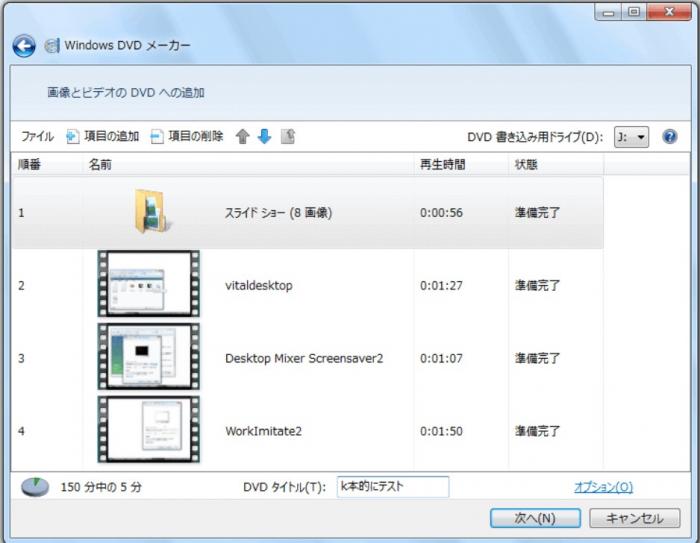Move item down with blue down arrow

tap(264, 137)
